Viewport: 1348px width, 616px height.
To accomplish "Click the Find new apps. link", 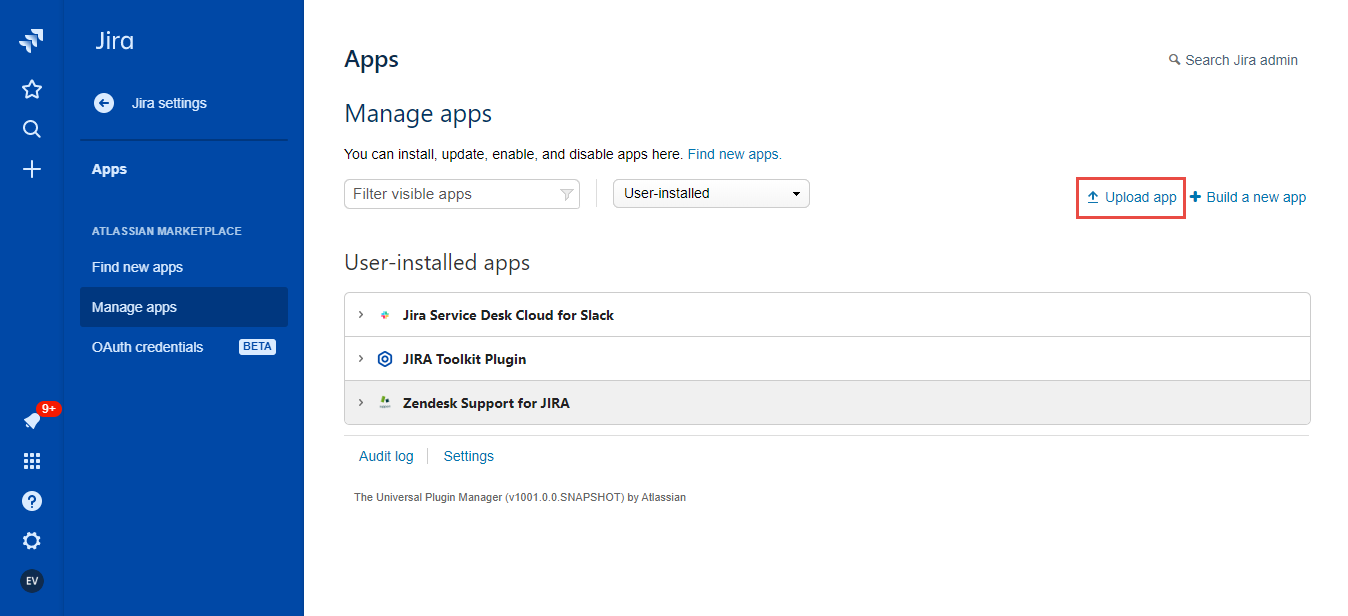I will click(x=735, y=154).
